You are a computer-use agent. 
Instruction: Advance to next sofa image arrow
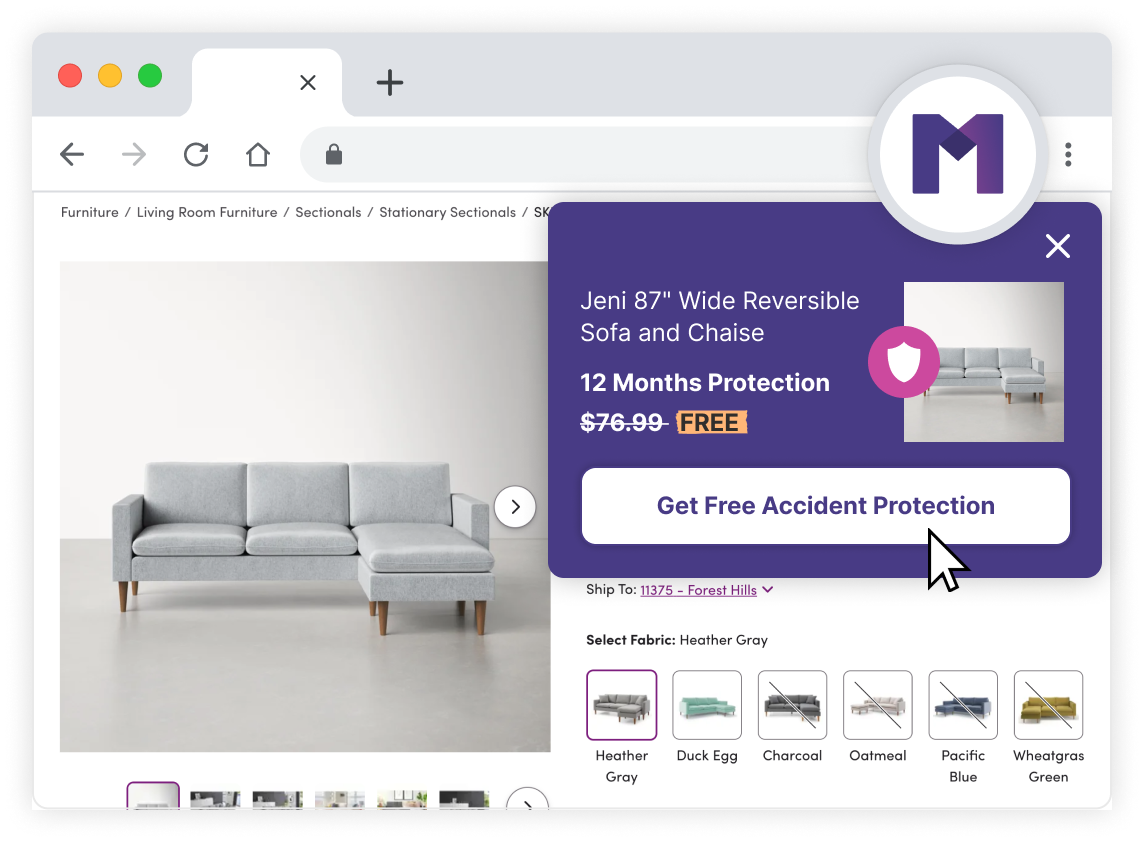pyautogui.click(x=515, y=506)
